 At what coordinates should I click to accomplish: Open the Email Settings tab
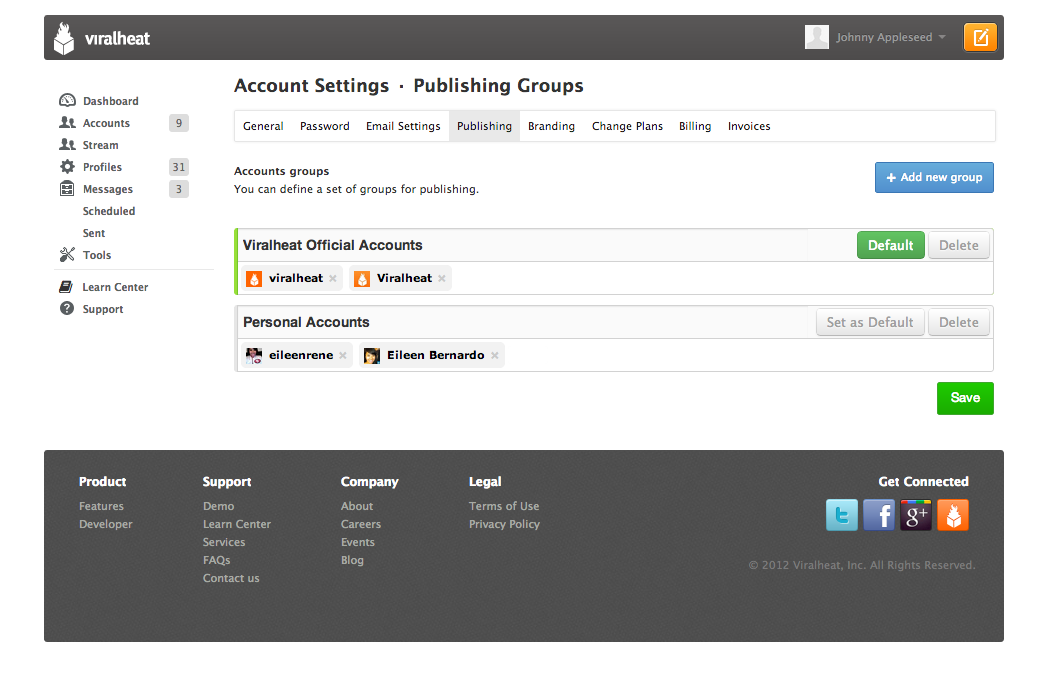(403, 126)
